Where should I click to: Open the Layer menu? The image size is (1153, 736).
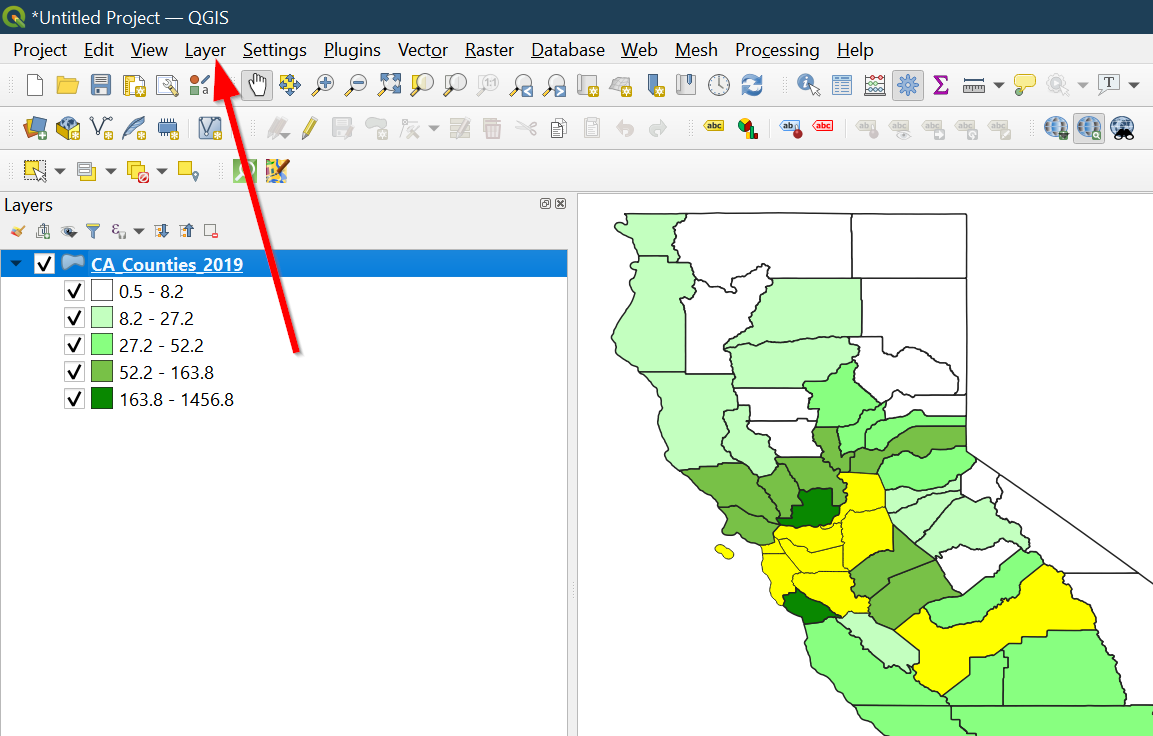pyautogui.click(x=205, y=50)
